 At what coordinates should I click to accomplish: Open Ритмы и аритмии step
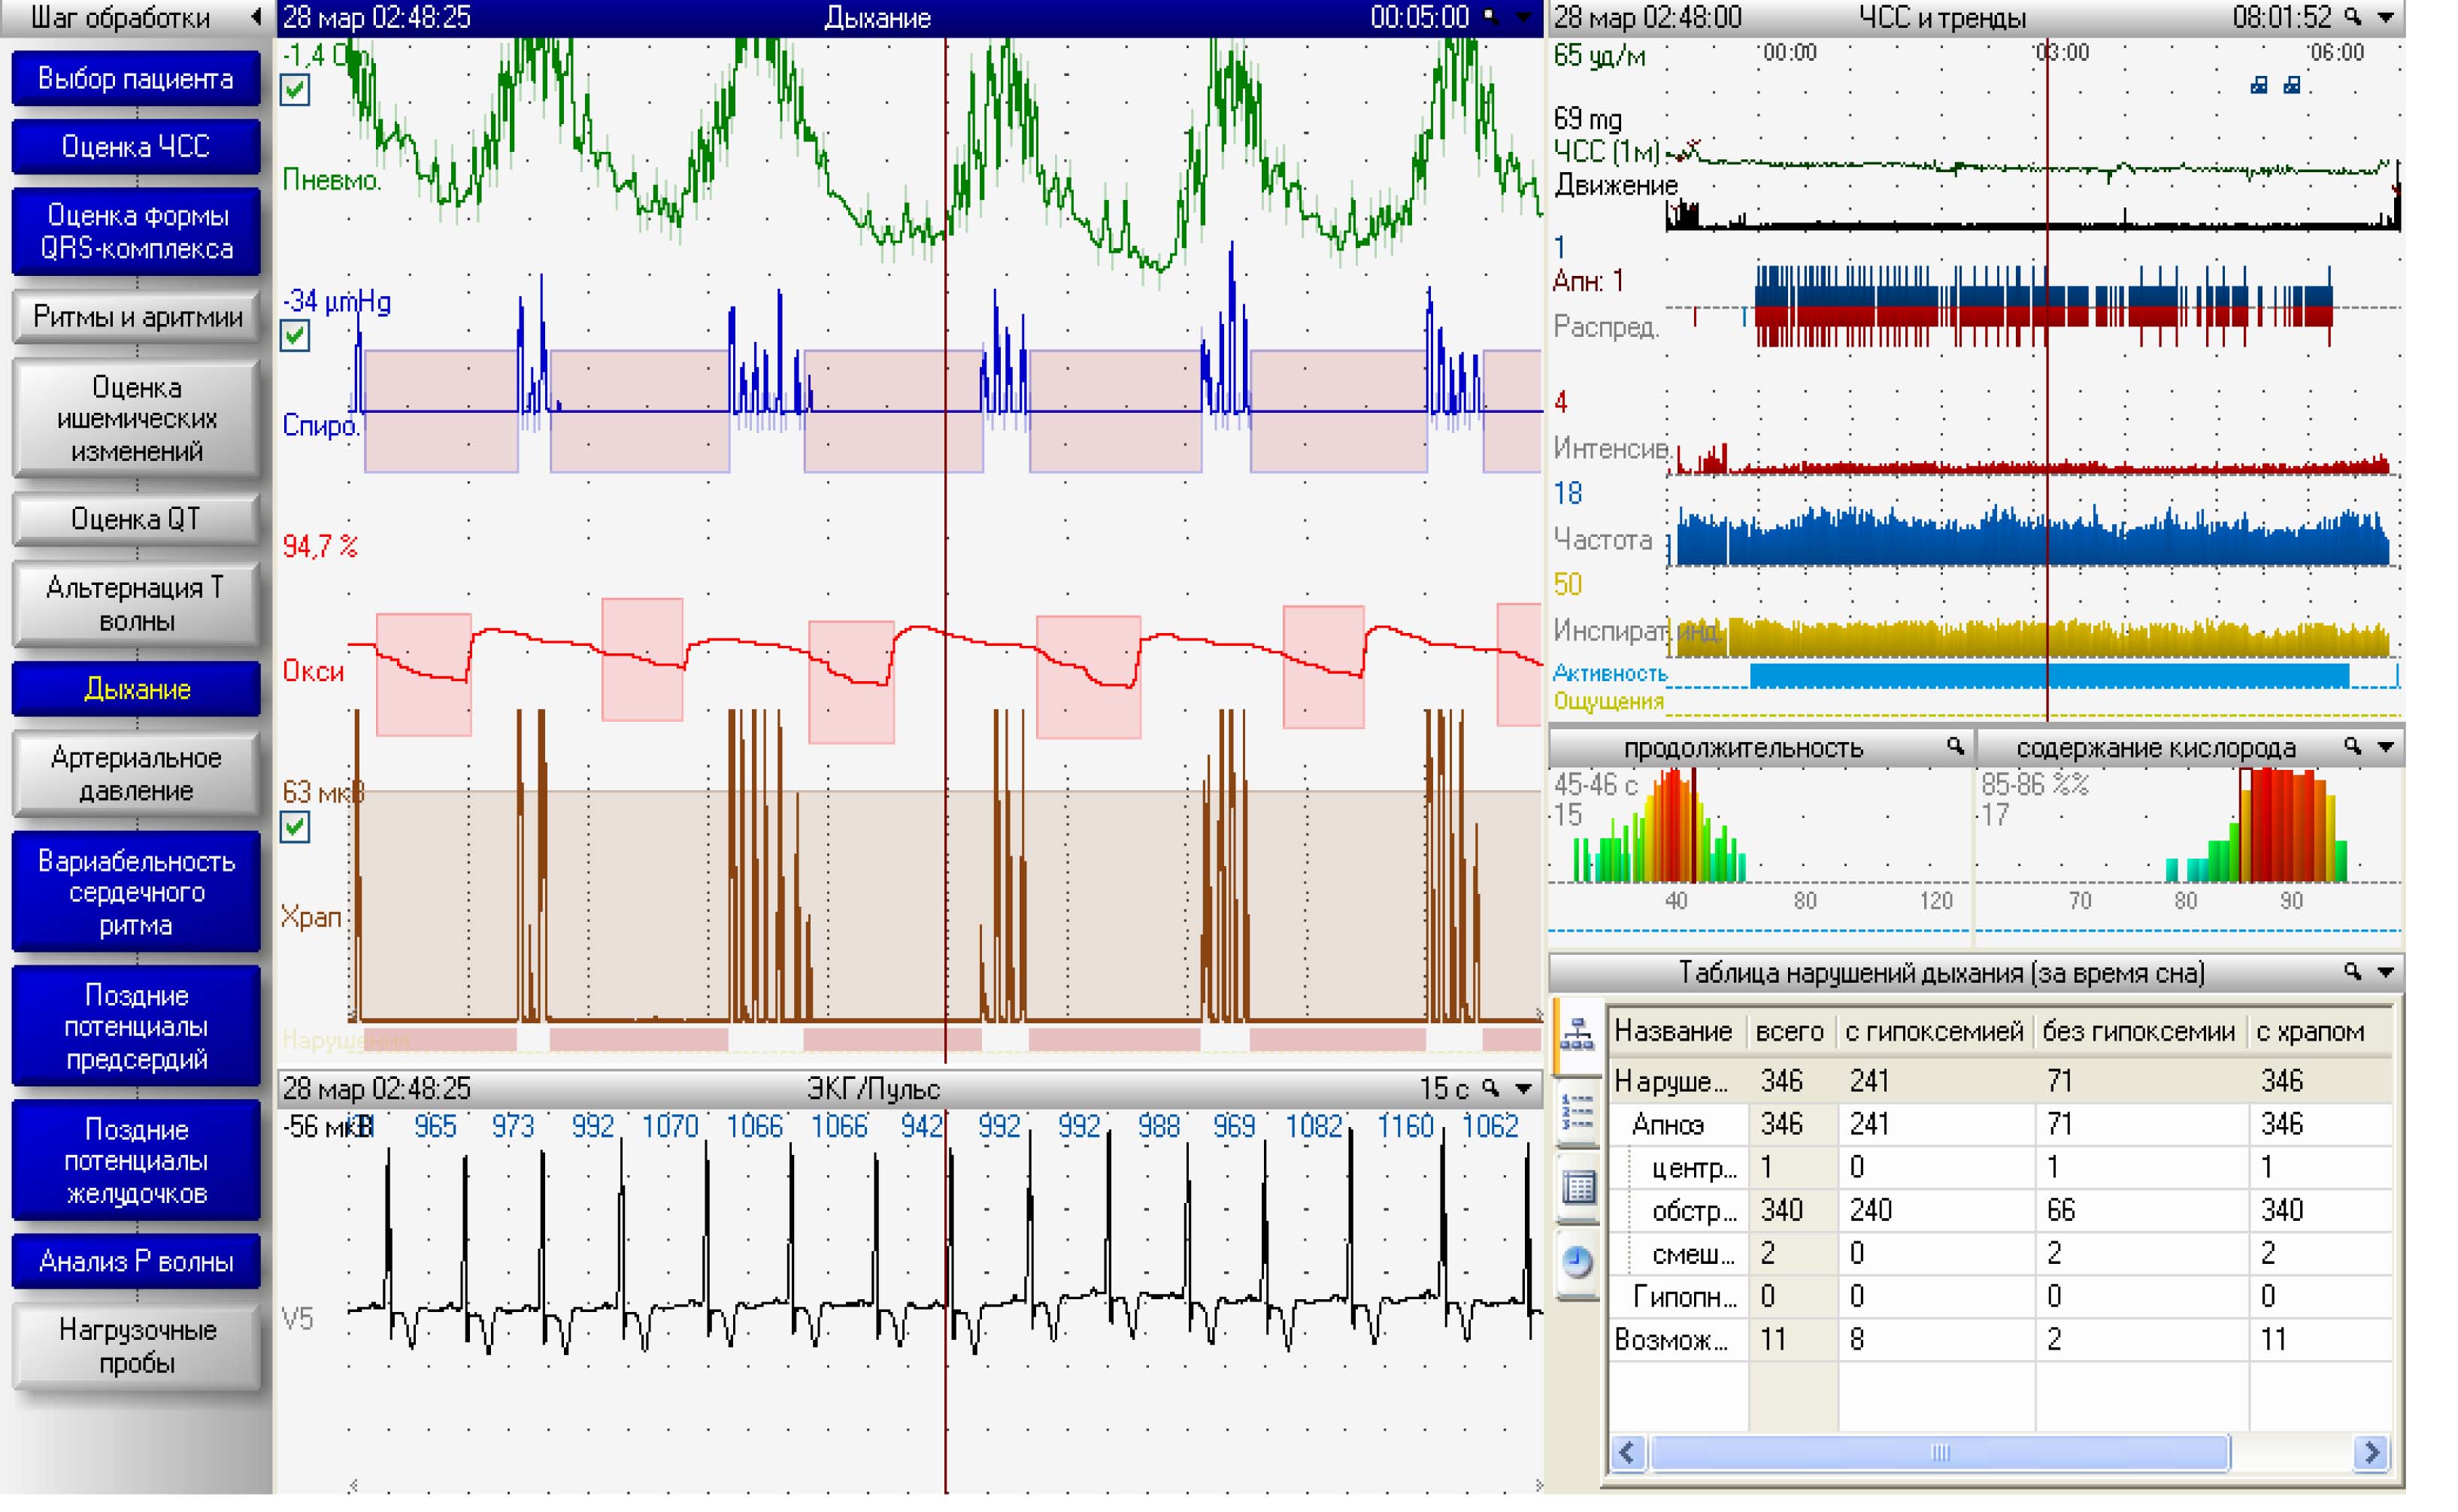click(136, 317)
